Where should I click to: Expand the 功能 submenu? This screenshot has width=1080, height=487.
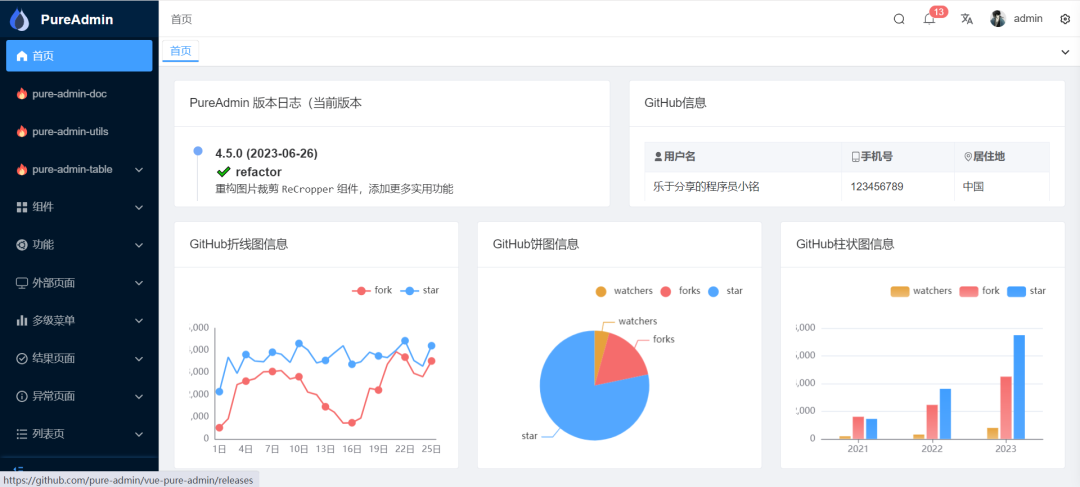click(x=139, y=245)
